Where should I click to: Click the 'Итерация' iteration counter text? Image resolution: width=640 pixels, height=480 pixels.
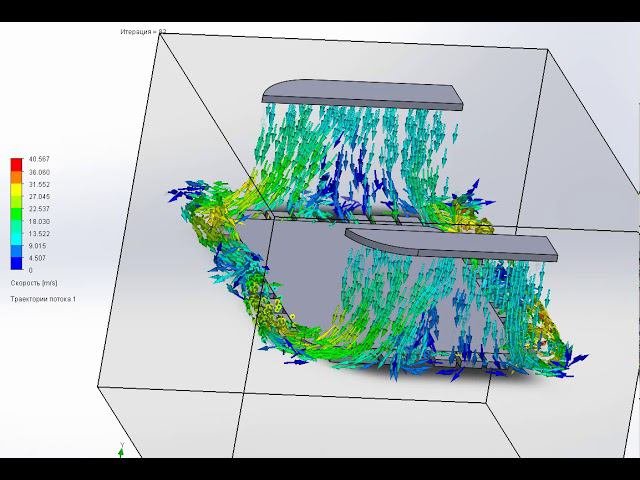click(x=143, y=31)
